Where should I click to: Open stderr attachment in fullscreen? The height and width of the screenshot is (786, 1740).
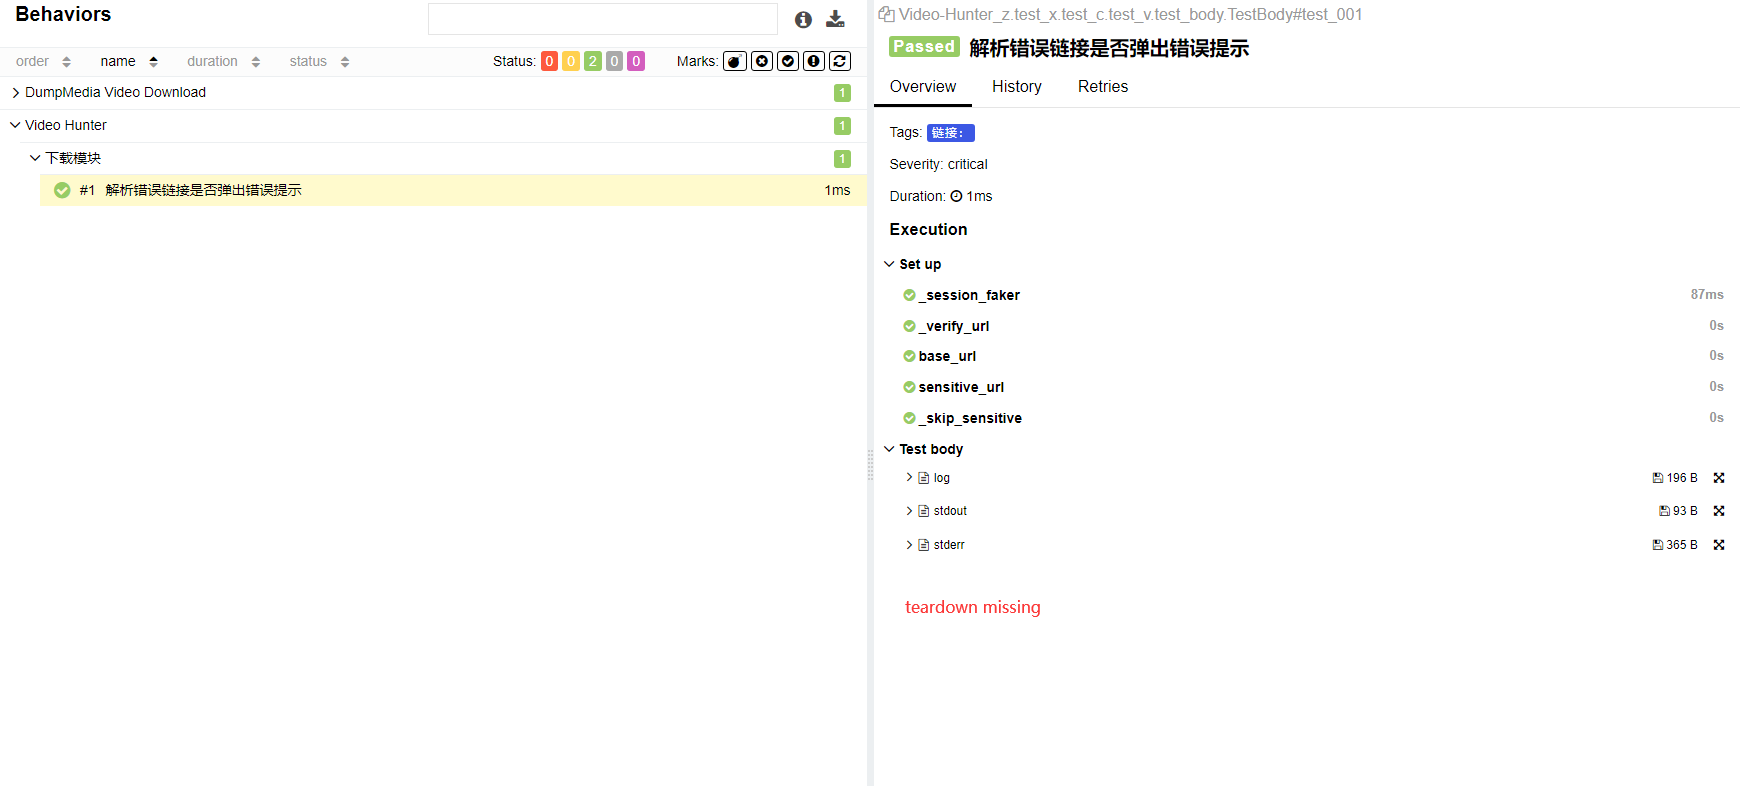coord(1719,545)
